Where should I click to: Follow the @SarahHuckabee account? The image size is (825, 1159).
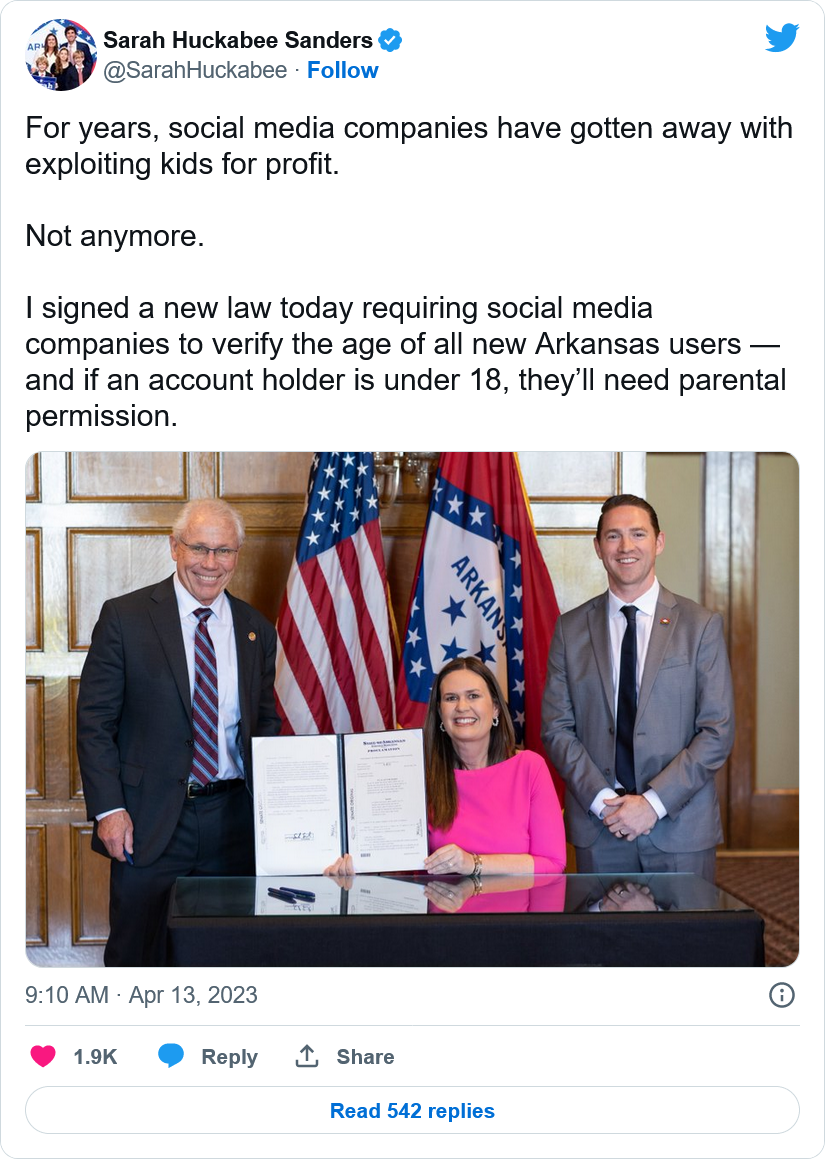(342, 70)
